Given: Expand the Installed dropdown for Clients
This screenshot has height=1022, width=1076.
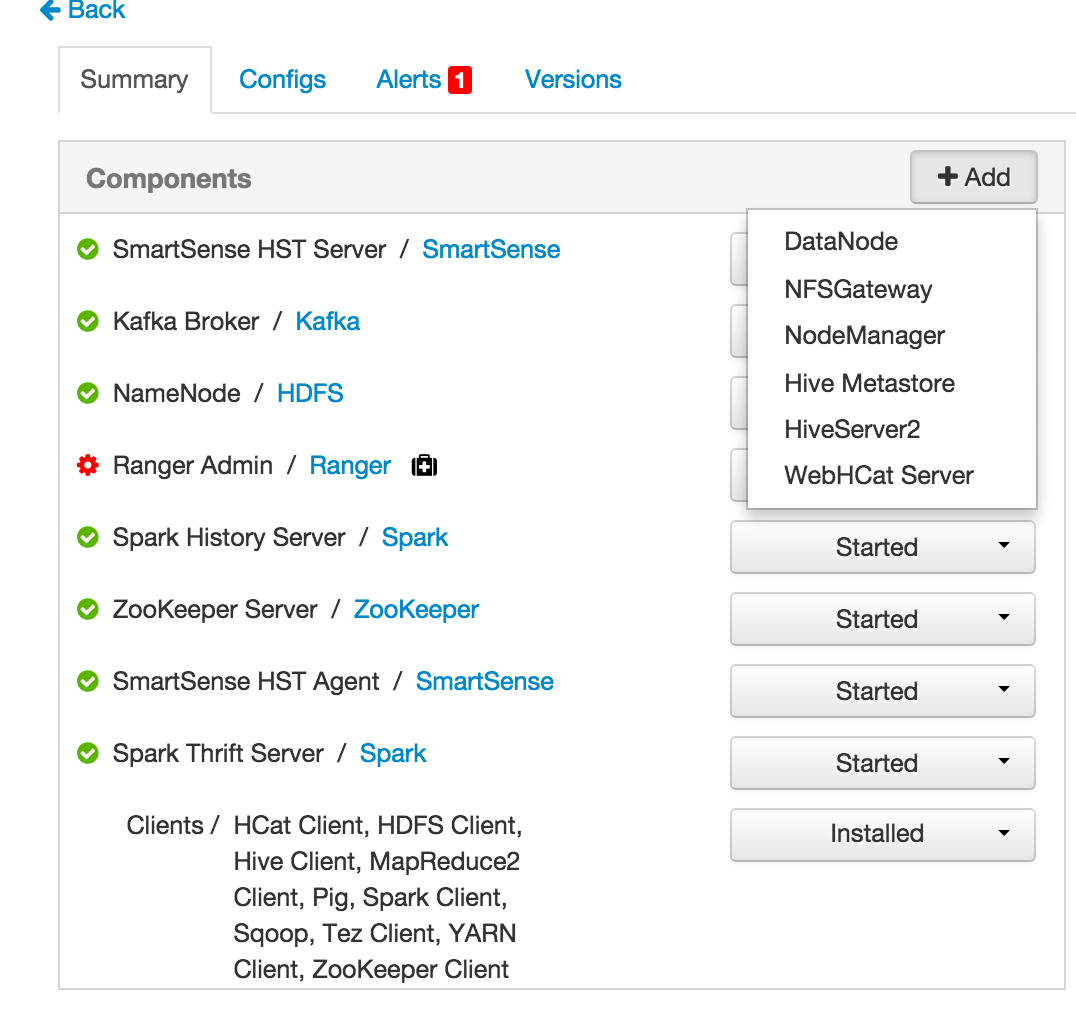Looking at the screenshot, I should point(882,834).
